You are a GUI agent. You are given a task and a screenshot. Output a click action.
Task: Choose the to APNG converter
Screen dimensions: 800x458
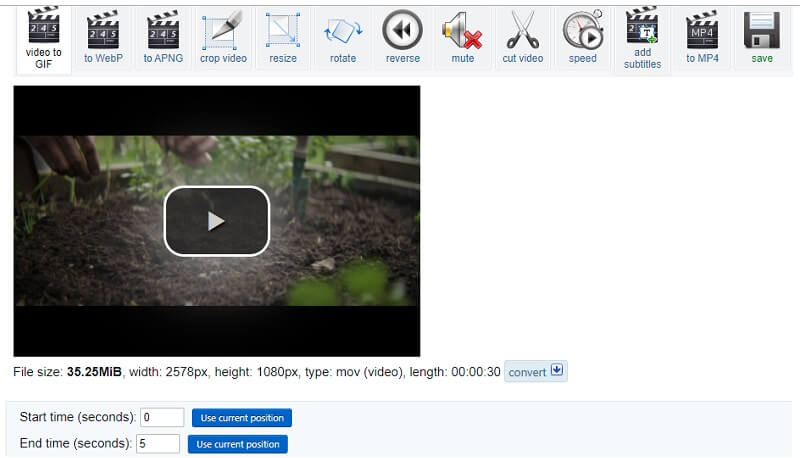click(162, 37)
